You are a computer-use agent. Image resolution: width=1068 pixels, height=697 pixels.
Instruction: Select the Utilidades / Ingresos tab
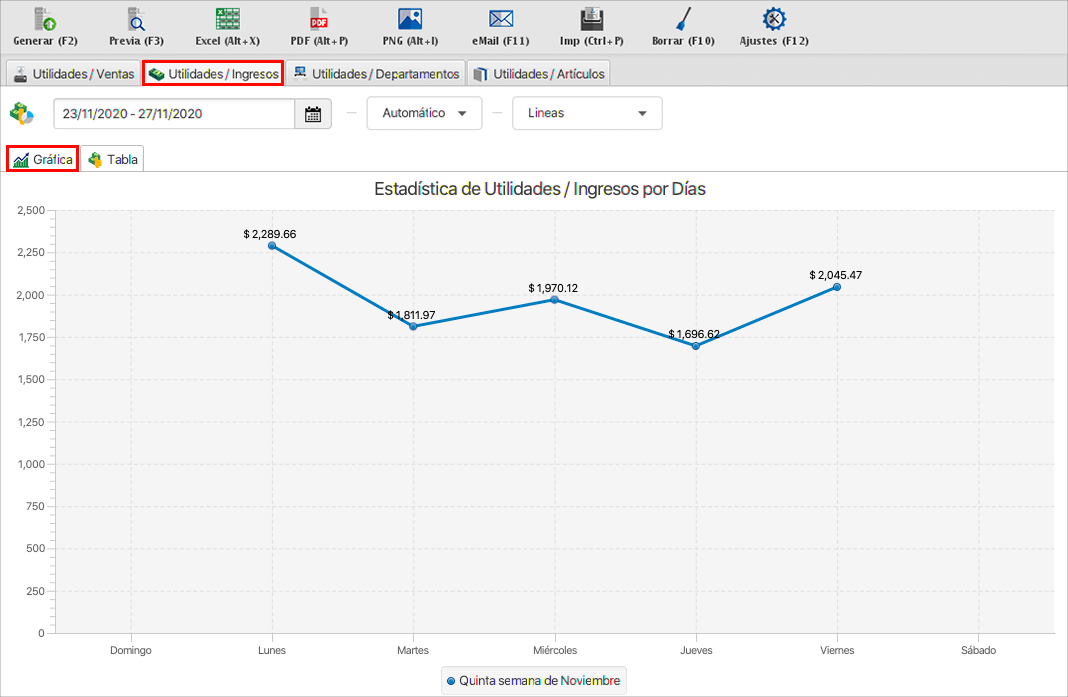pyautogui.click(x=213, y=74)
